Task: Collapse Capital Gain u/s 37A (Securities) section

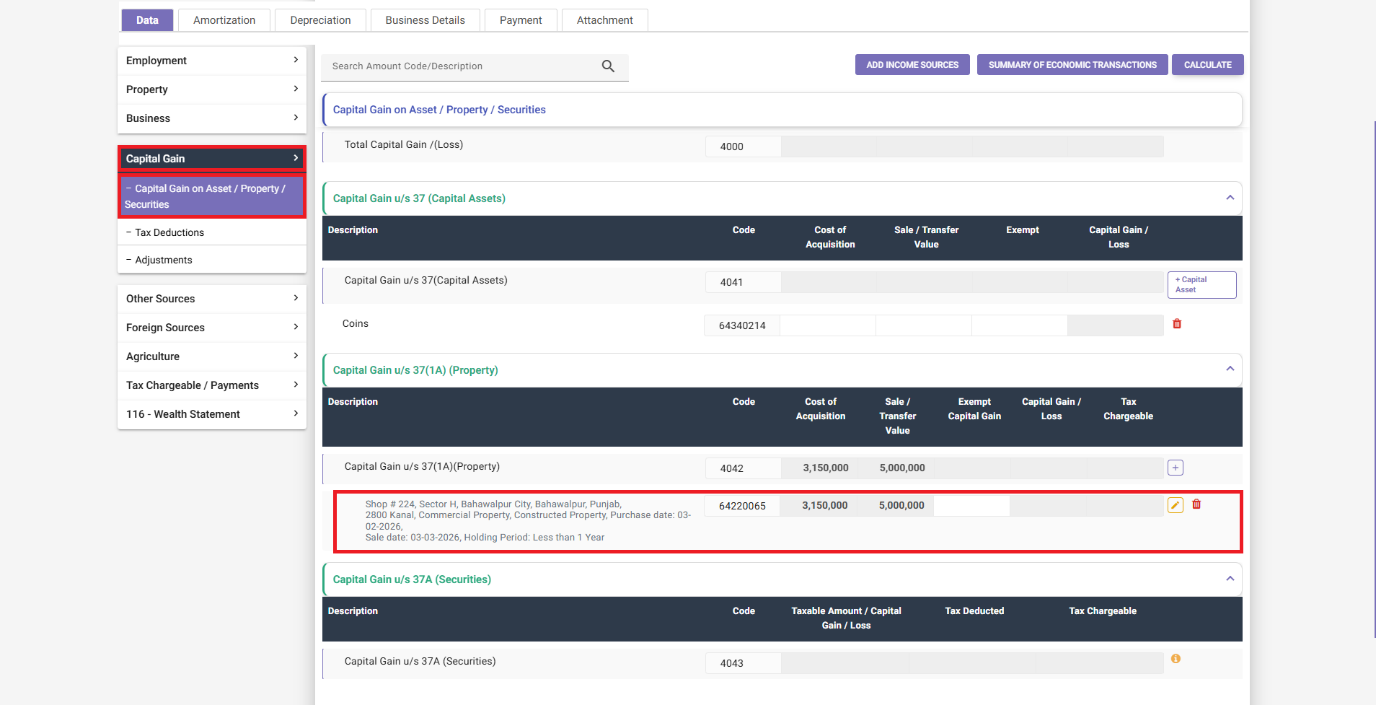Action: click(1230, 579)
